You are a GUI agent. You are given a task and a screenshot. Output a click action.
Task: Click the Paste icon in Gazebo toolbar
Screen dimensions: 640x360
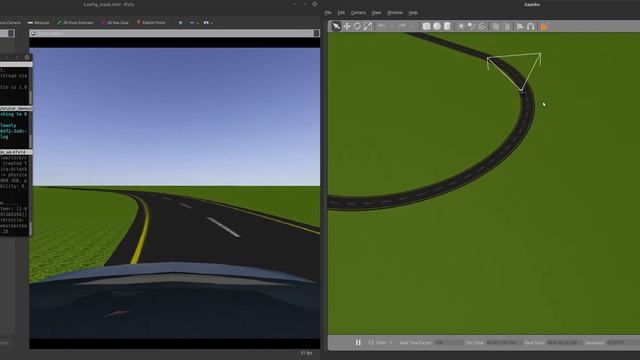tap(507, 27)
